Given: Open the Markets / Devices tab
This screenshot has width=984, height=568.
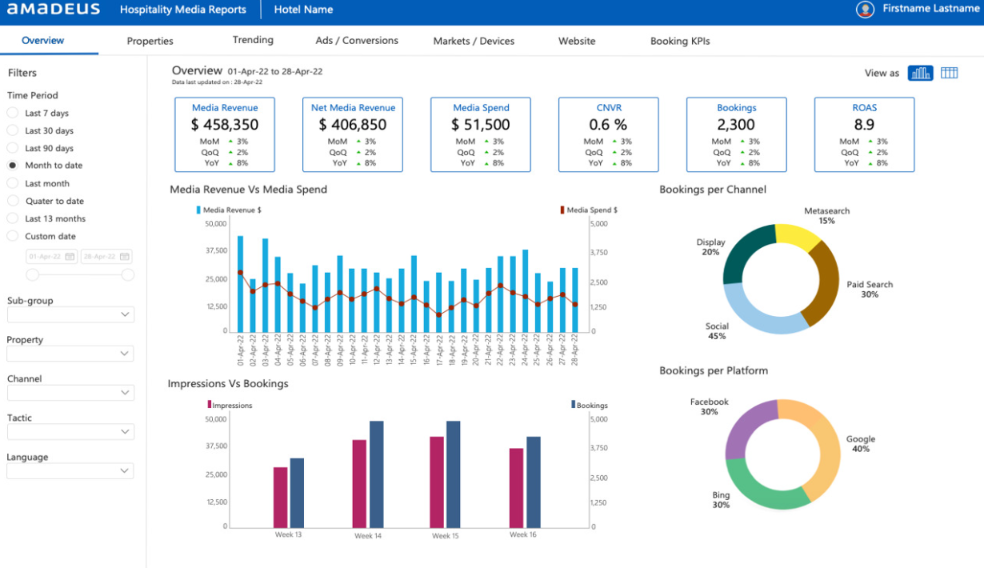Looking at the screenshot, I should coord(474,41).
